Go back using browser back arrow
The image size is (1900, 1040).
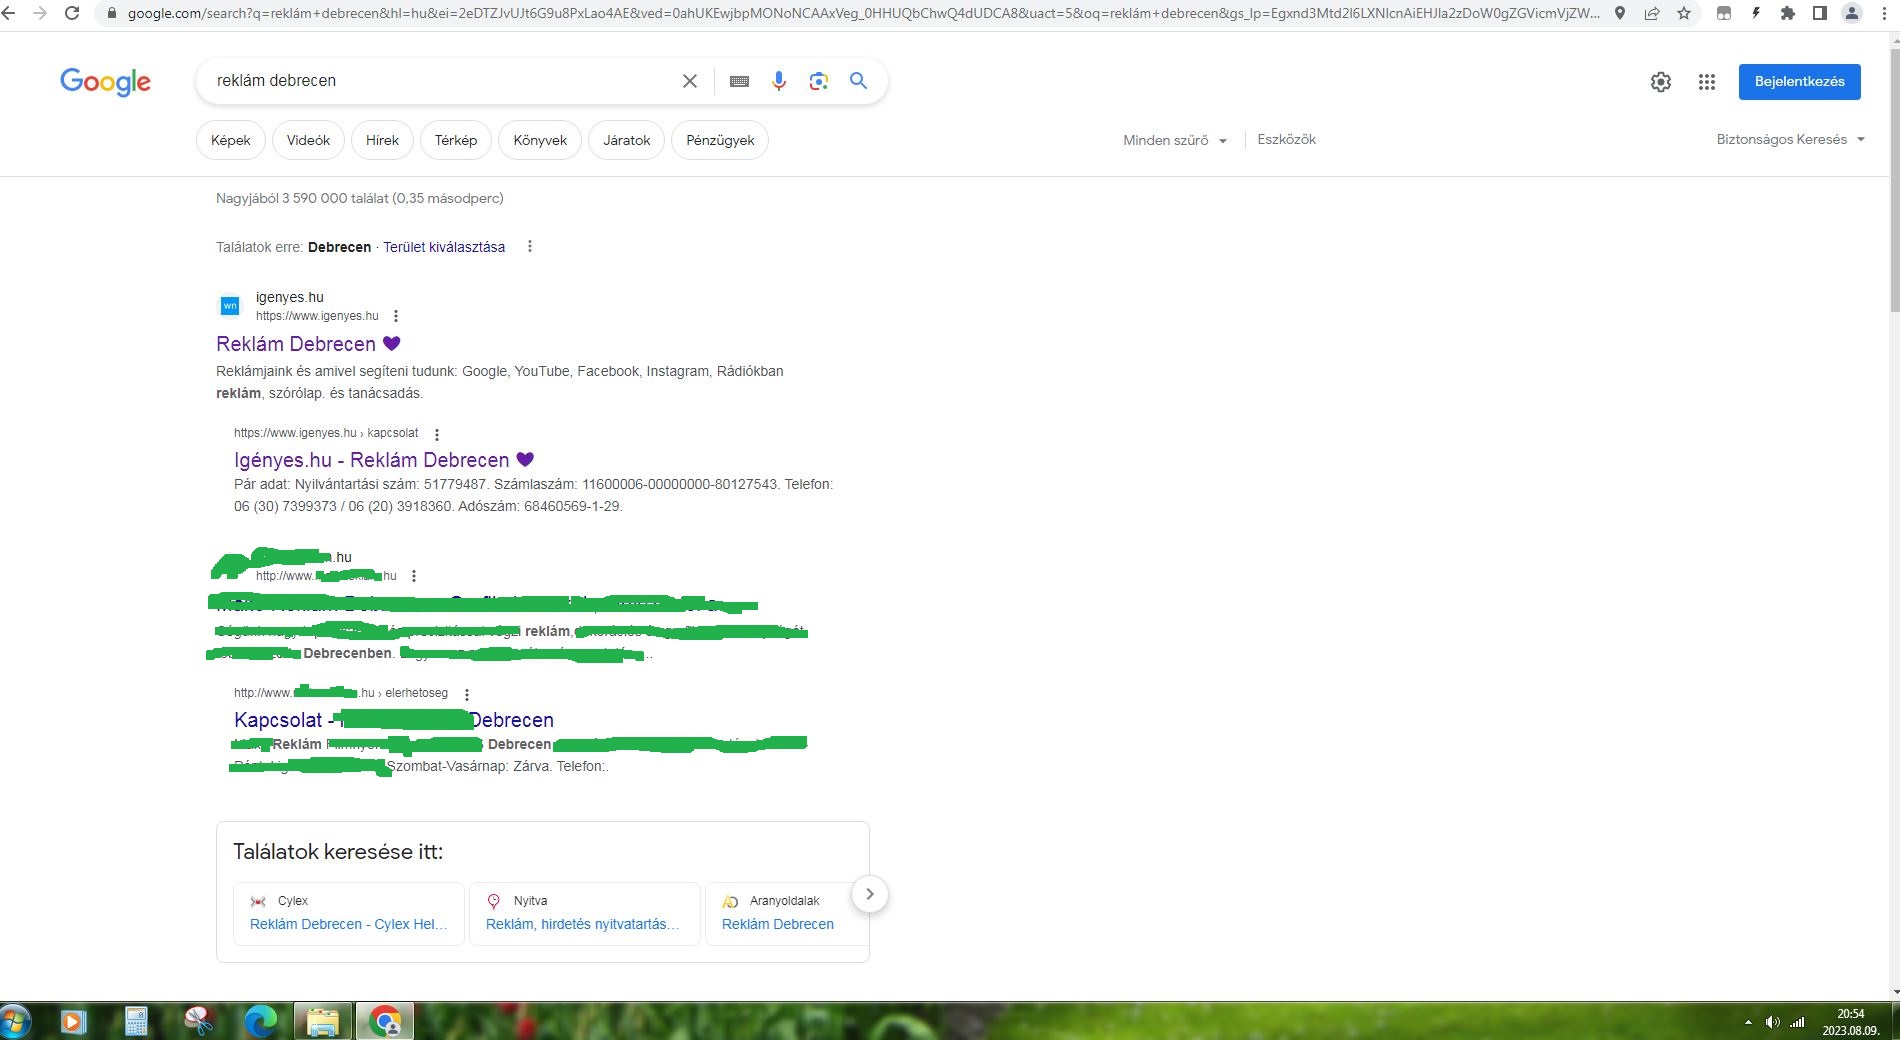click(x=8, y=13)
